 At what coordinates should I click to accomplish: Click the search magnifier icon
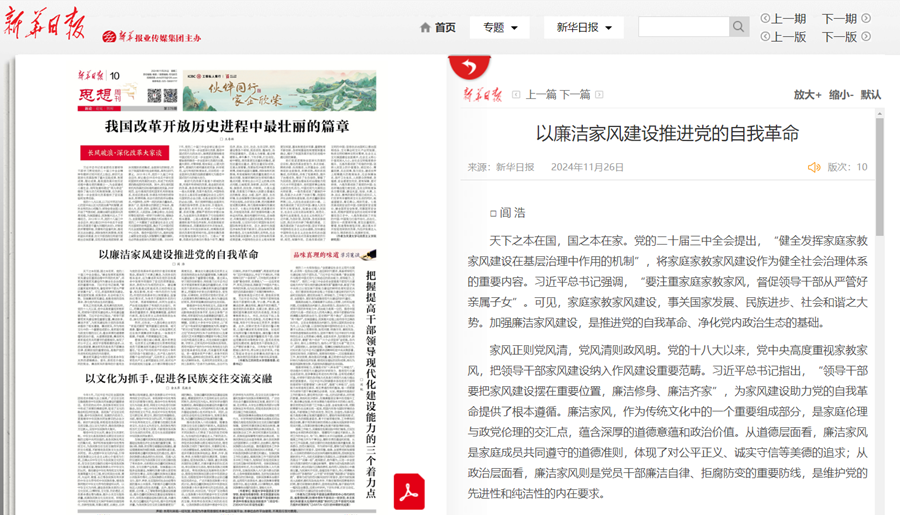(738, 27)
